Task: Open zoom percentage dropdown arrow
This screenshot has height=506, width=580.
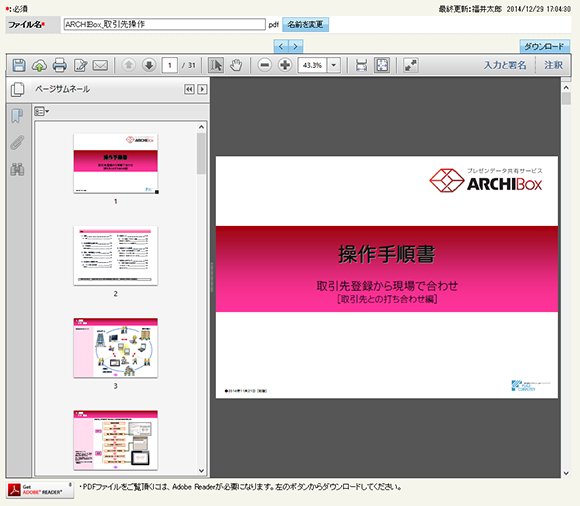Action: [x=334, y=65]
